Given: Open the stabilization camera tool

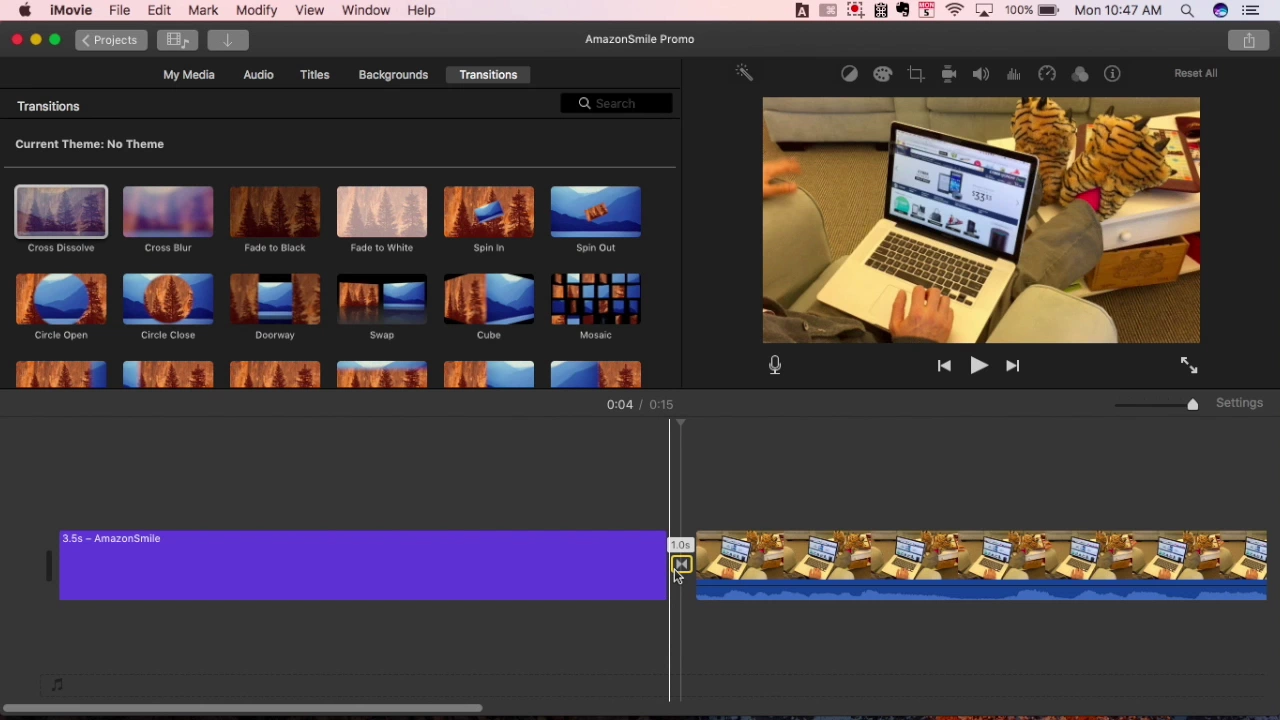Looking at the screenshot, I should click(948, 74).
